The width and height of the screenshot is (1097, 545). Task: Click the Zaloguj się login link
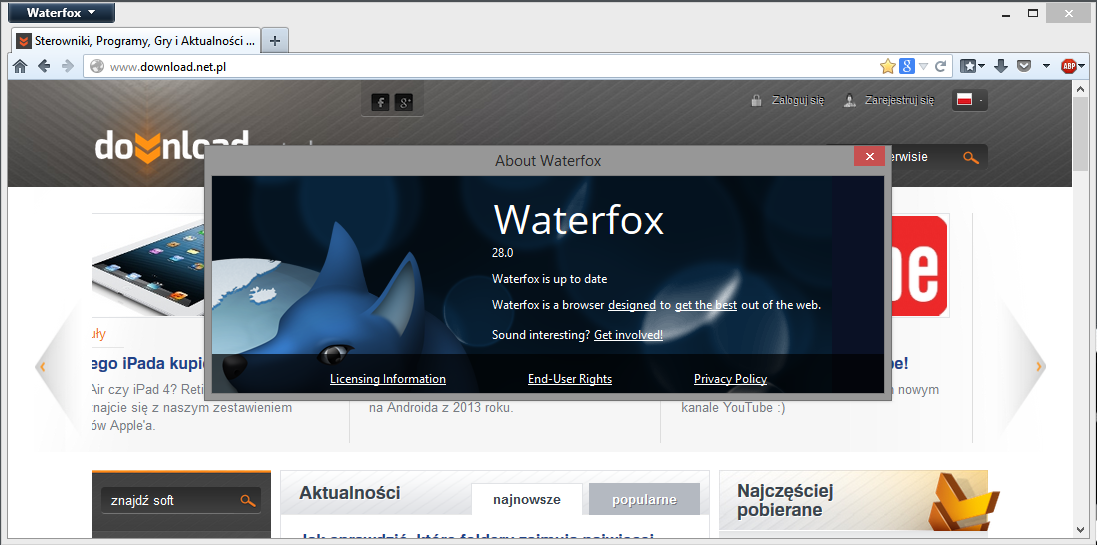point(798,100)
